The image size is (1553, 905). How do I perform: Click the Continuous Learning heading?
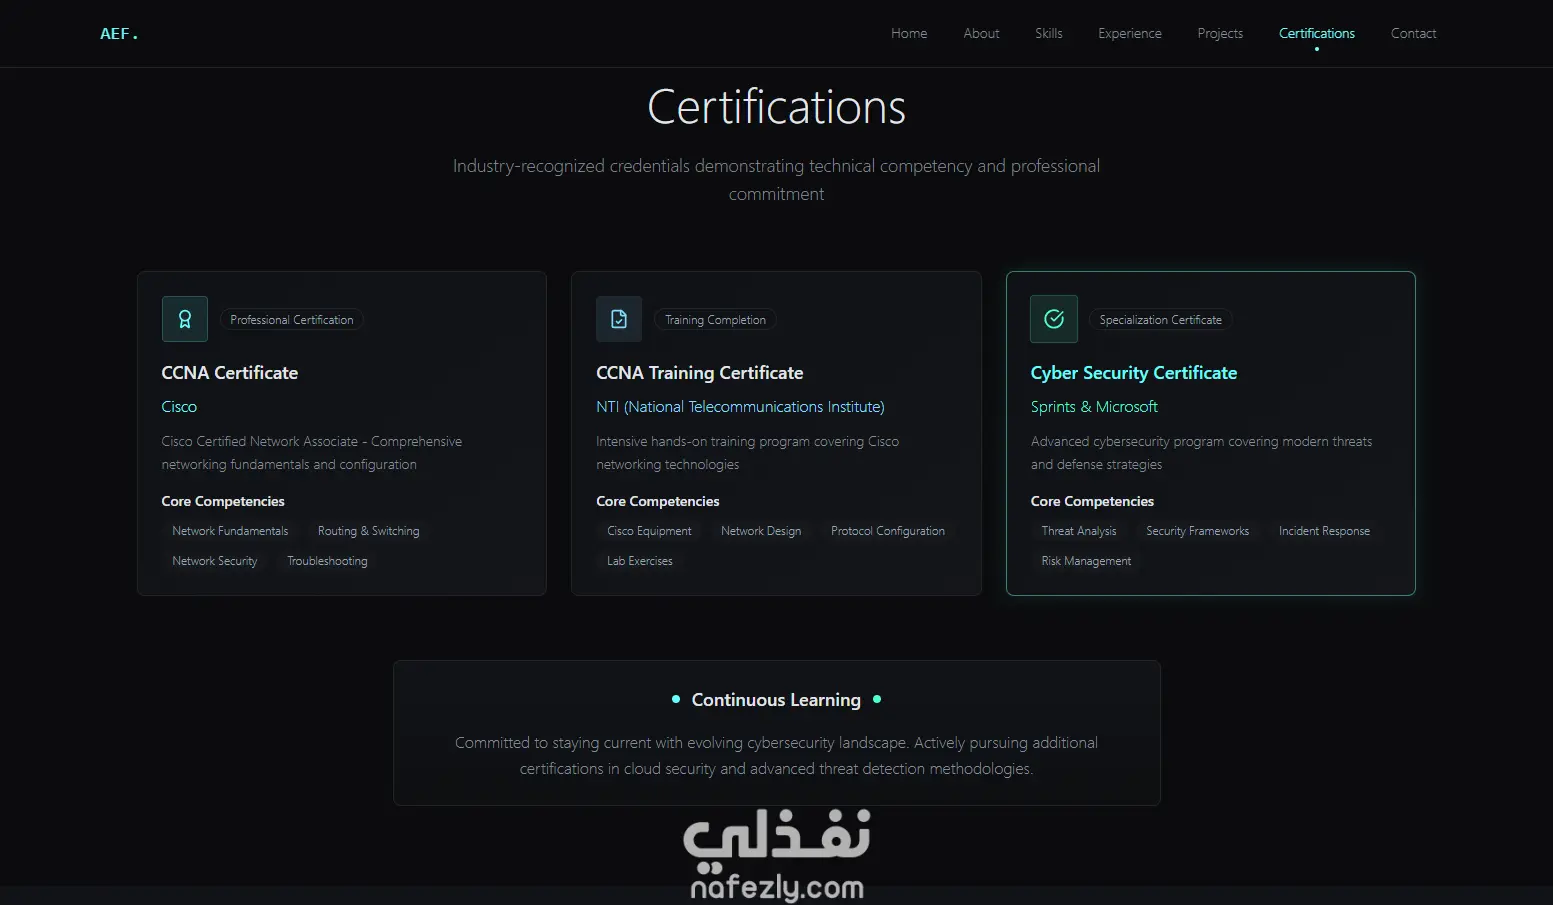point(776,700)
